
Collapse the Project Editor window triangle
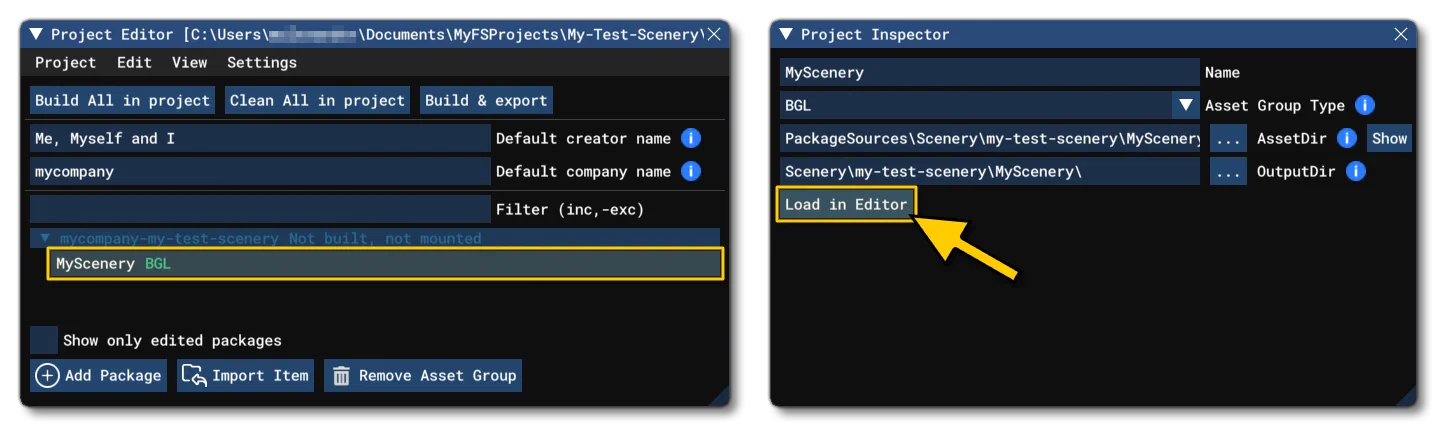pos(36,34)
